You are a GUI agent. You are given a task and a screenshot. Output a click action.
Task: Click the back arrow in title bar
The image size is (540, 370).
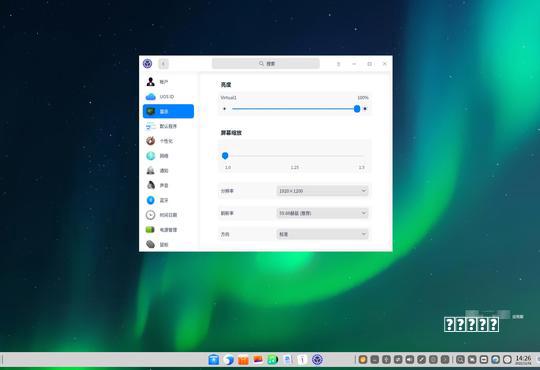tap(164, 64)
